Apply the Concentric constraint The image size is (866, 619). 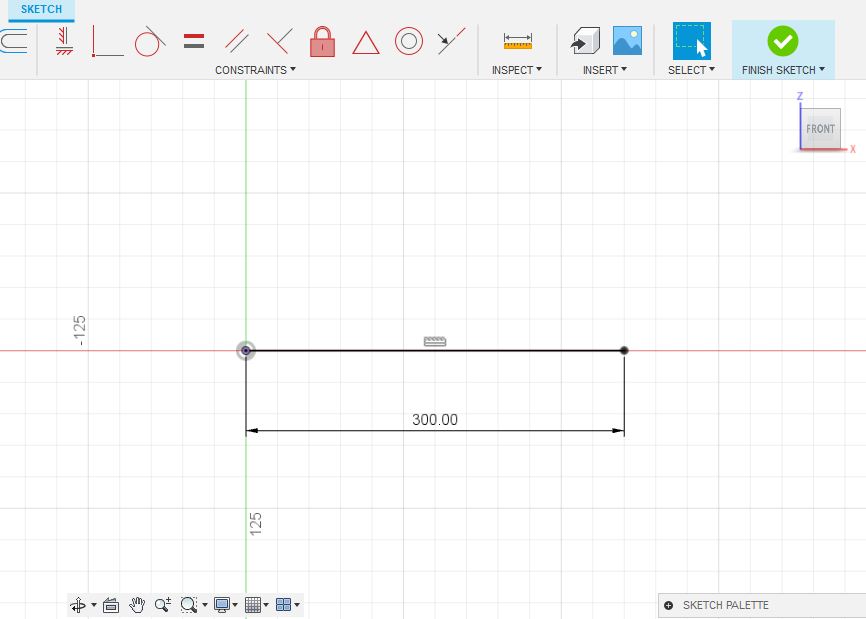pyautogui.click(x=409, y=41)
